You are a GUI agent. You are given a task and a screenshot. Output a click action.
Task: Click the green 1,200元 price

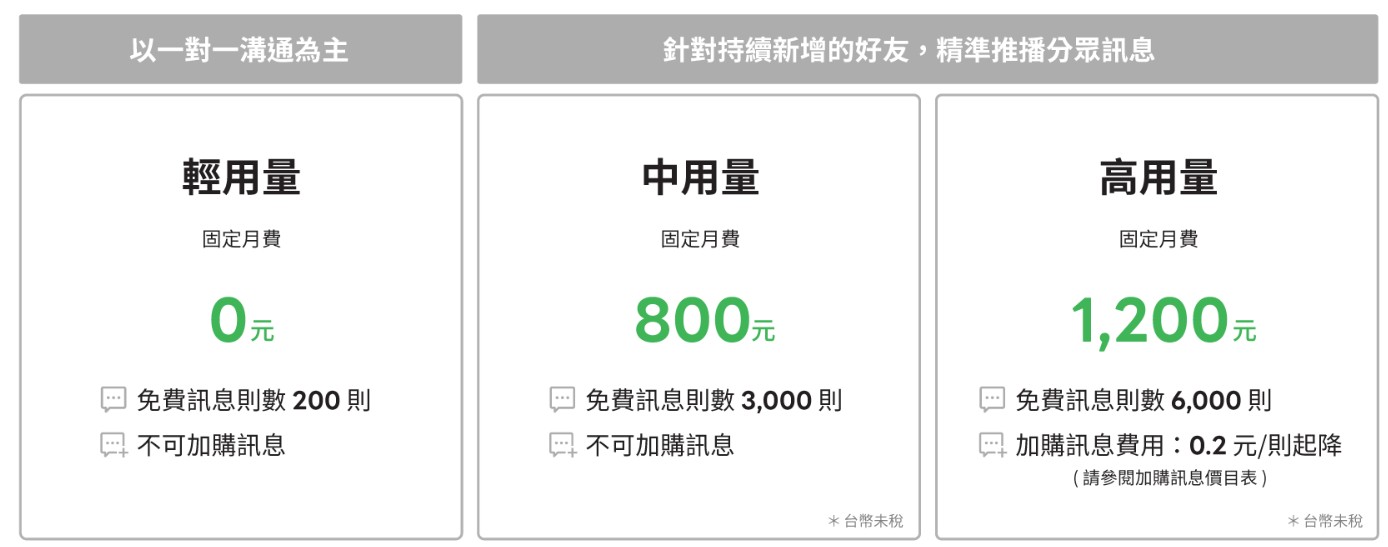tap(1162, 321)
